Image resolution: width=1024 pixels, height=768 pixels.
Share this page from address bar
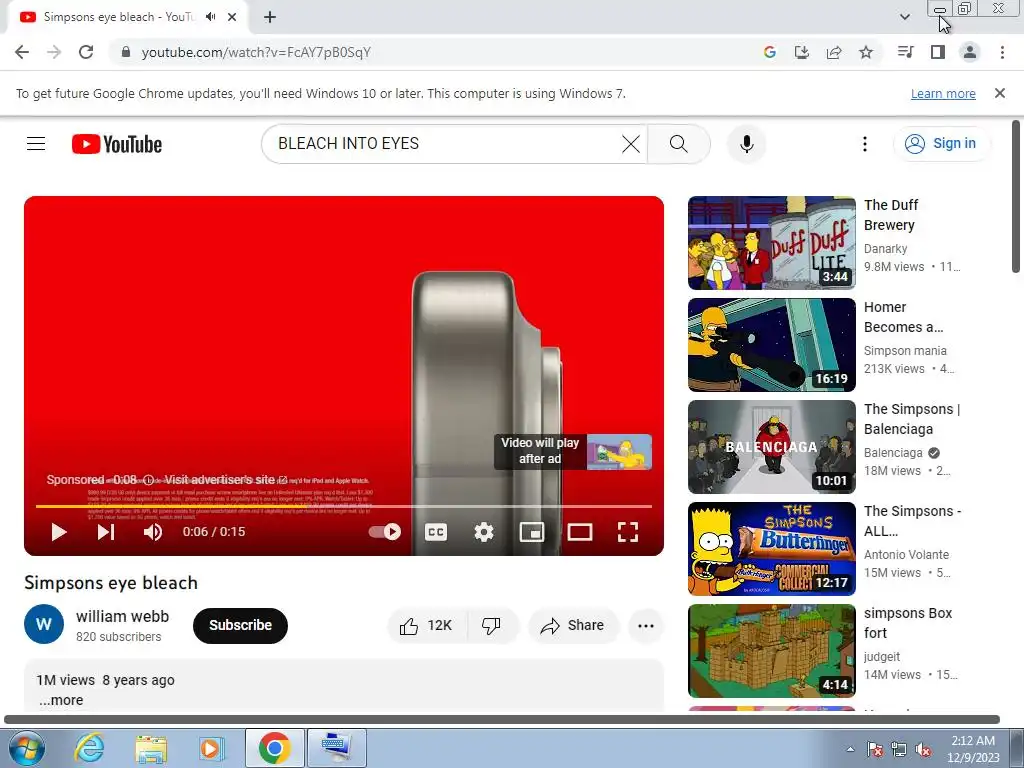click(834, 52)
